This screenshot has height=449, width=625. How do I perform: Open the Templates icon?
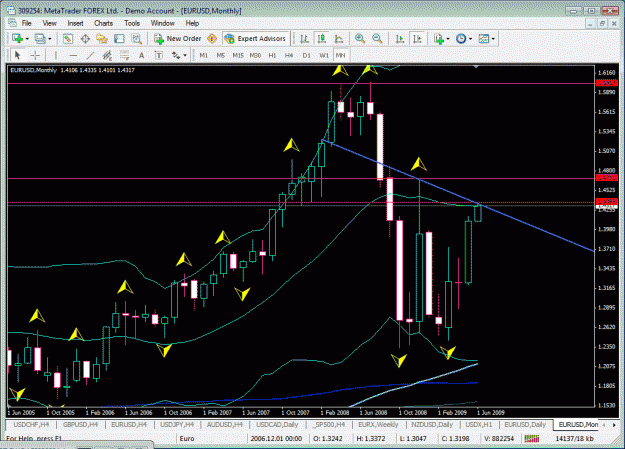[483, 39]
